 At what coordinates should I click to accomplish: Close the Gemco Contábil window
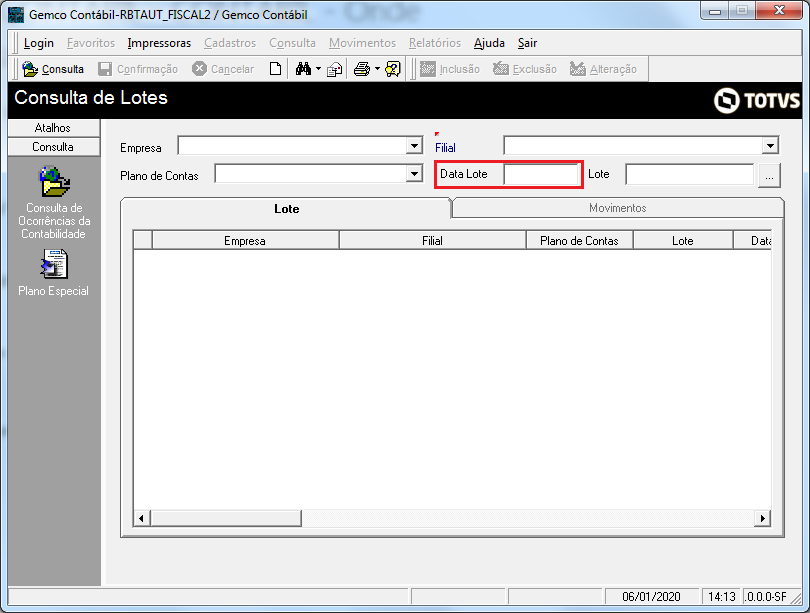tap(779, 11)
